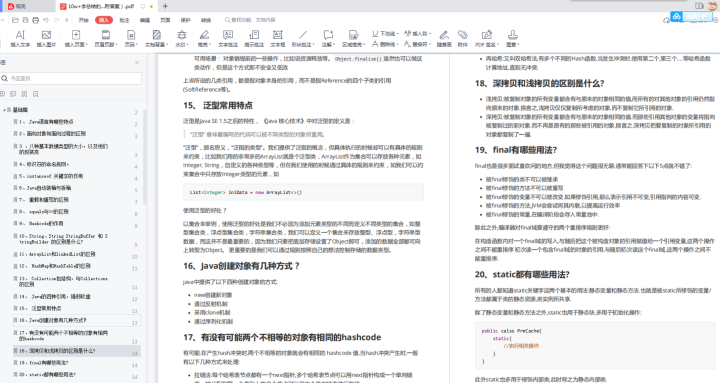Open the Insert Page (插入页面) tool
Screen dimensions: 720x383
[76, 39]
